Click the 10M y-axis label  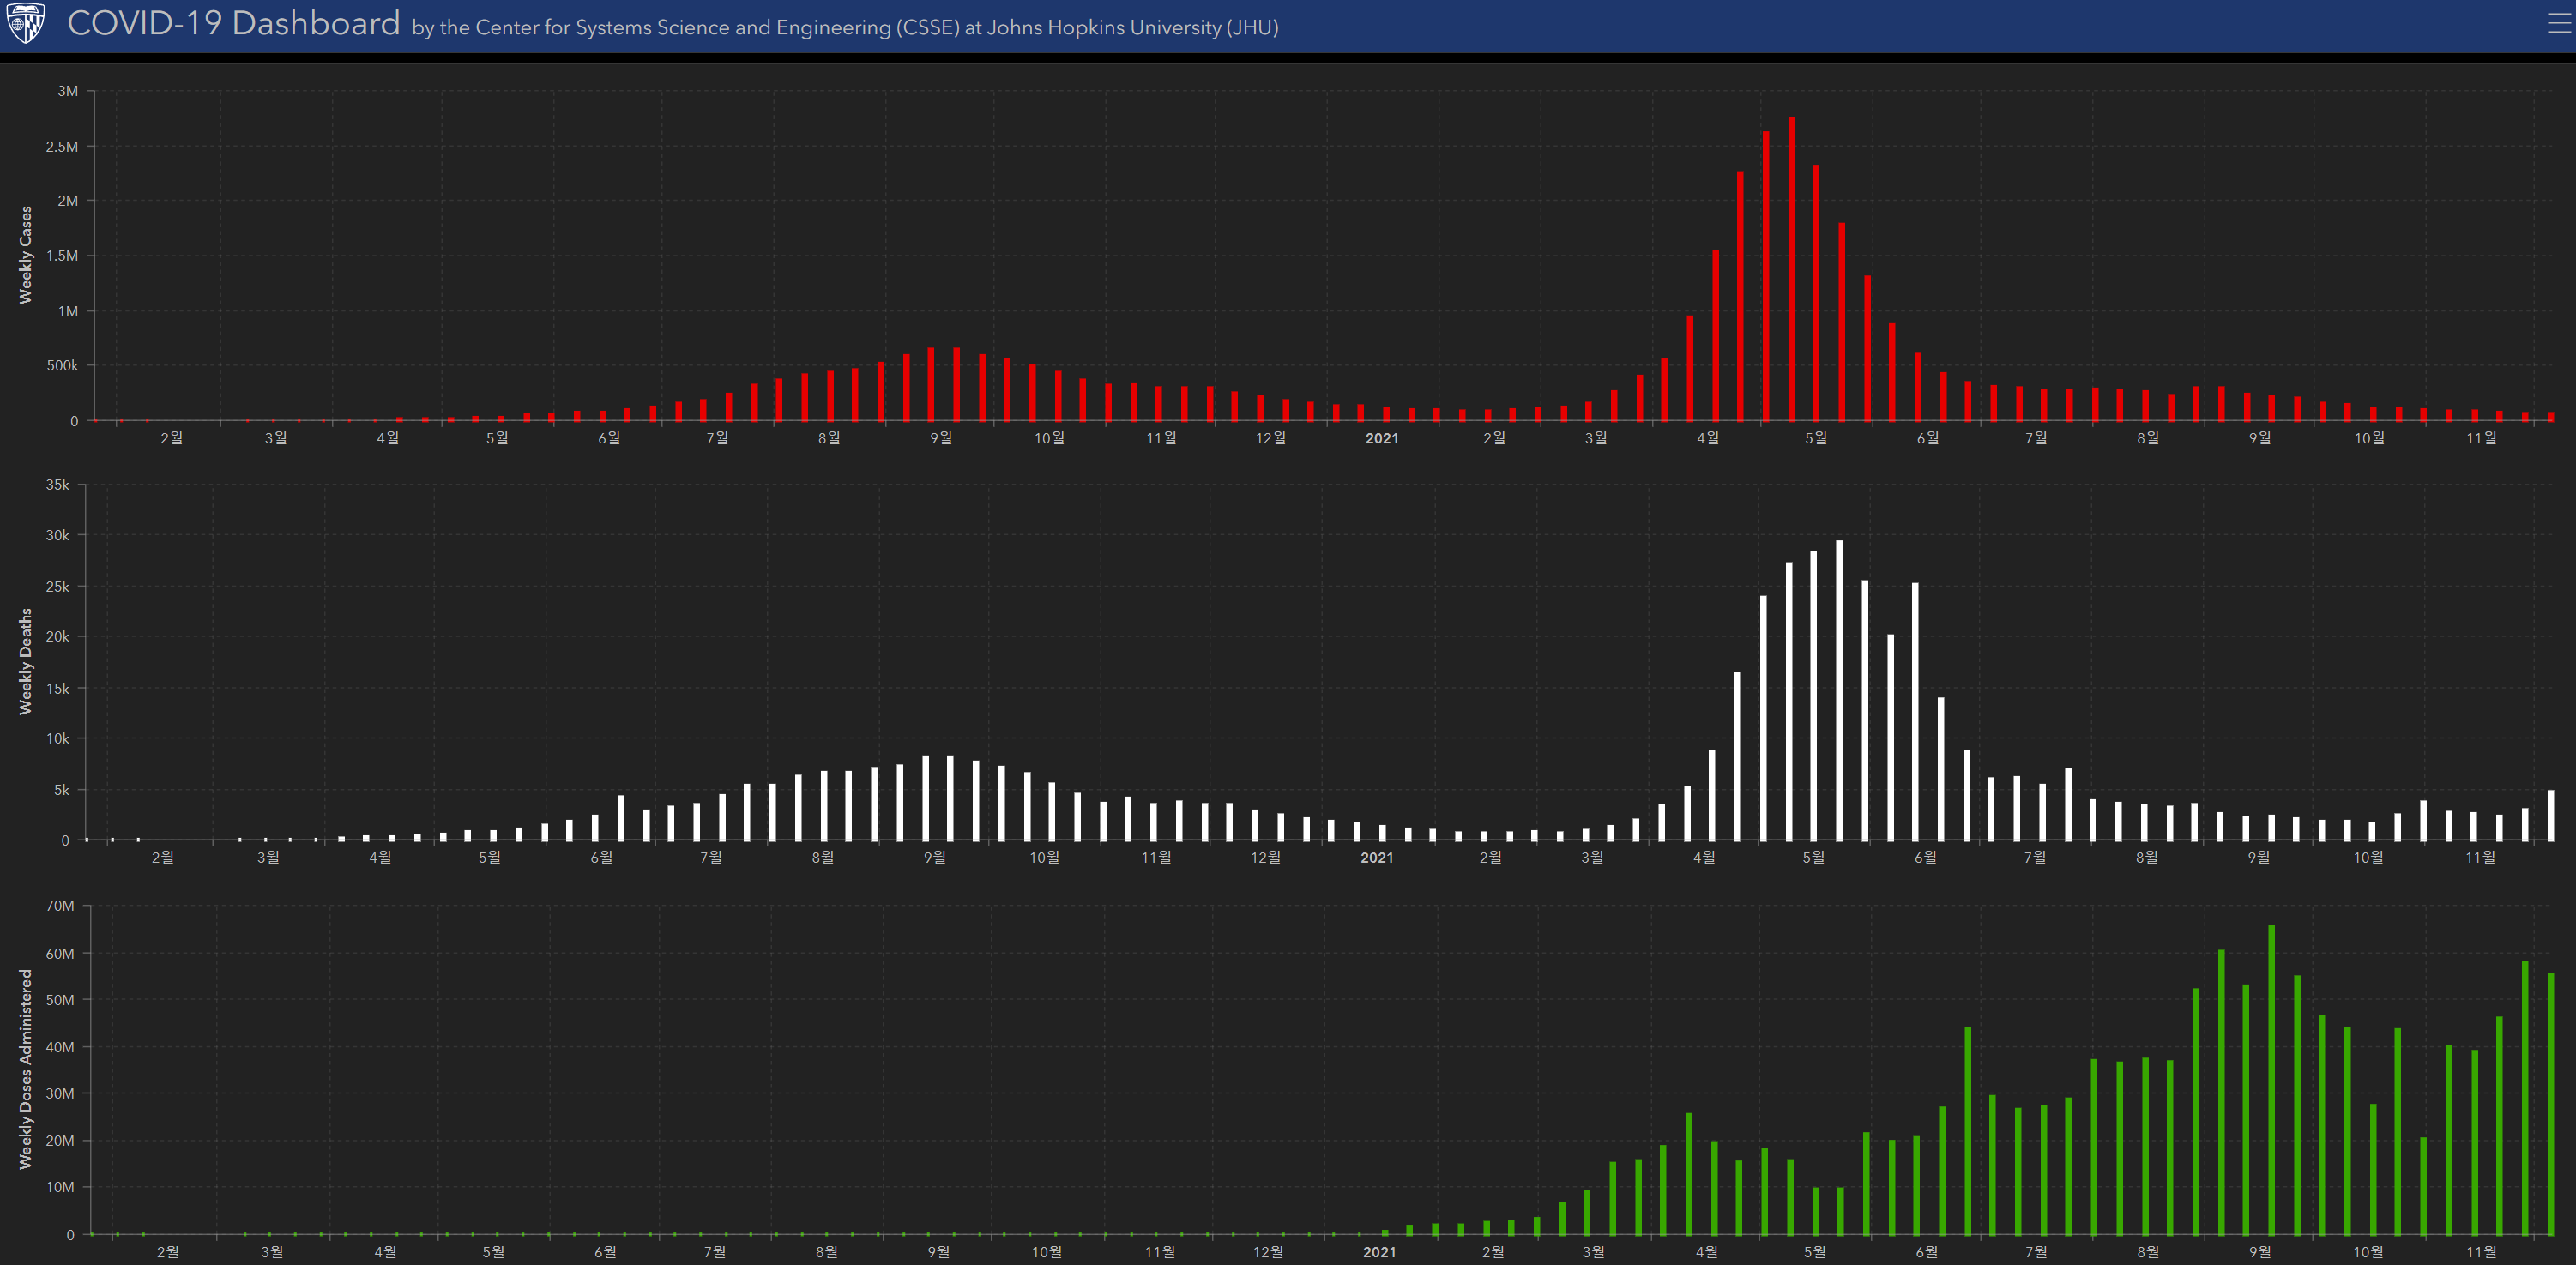pyautogui.click(x=60, y=1187)
